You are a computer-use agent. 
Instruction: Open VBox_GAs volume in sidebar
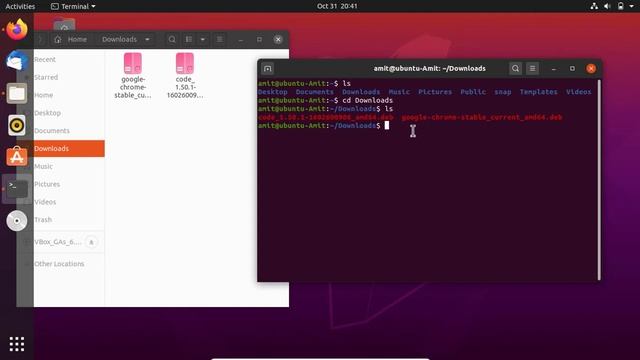[57, 242]
